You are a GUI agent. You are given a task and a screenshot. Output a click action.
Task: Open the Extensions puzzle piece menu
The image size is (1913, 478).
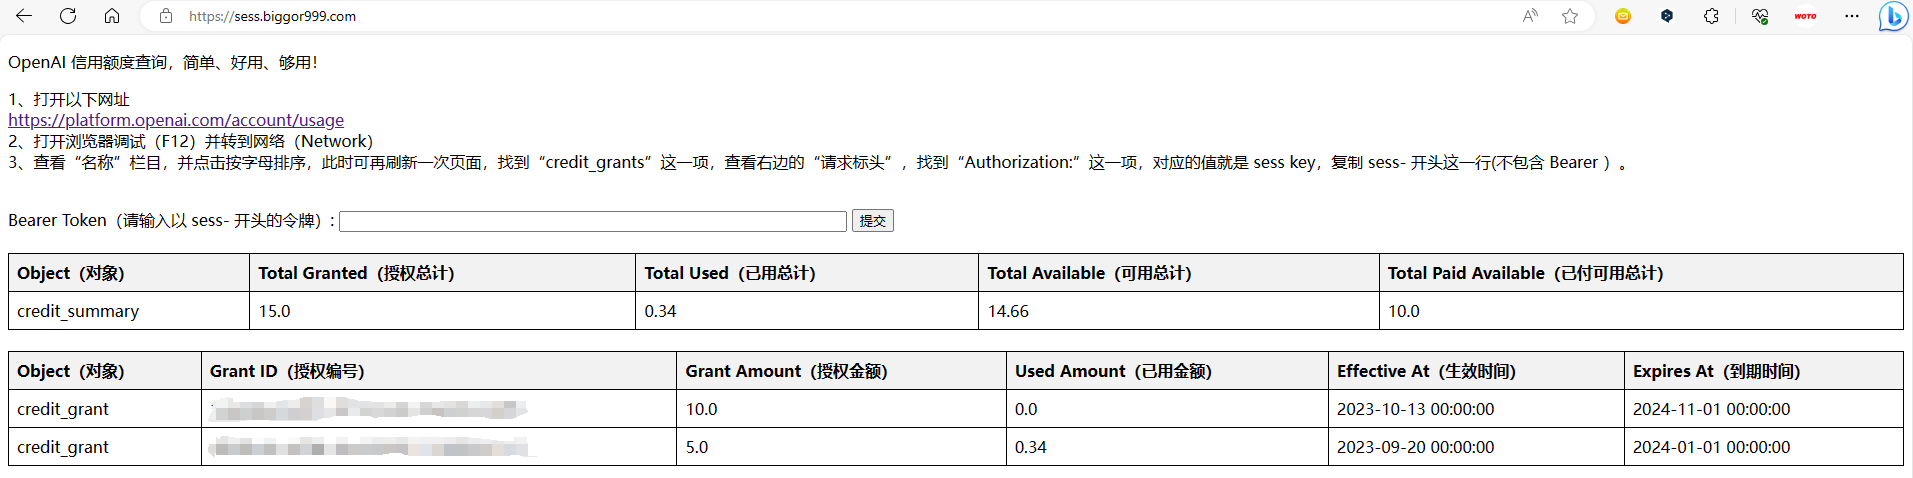point(1712,16)
